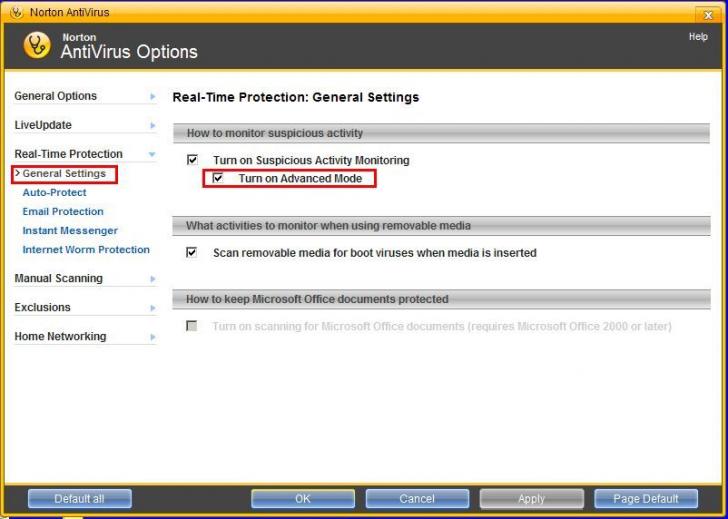Click the OK button
The height and width of the screenshot is (519, 728).
pos(302,498)
